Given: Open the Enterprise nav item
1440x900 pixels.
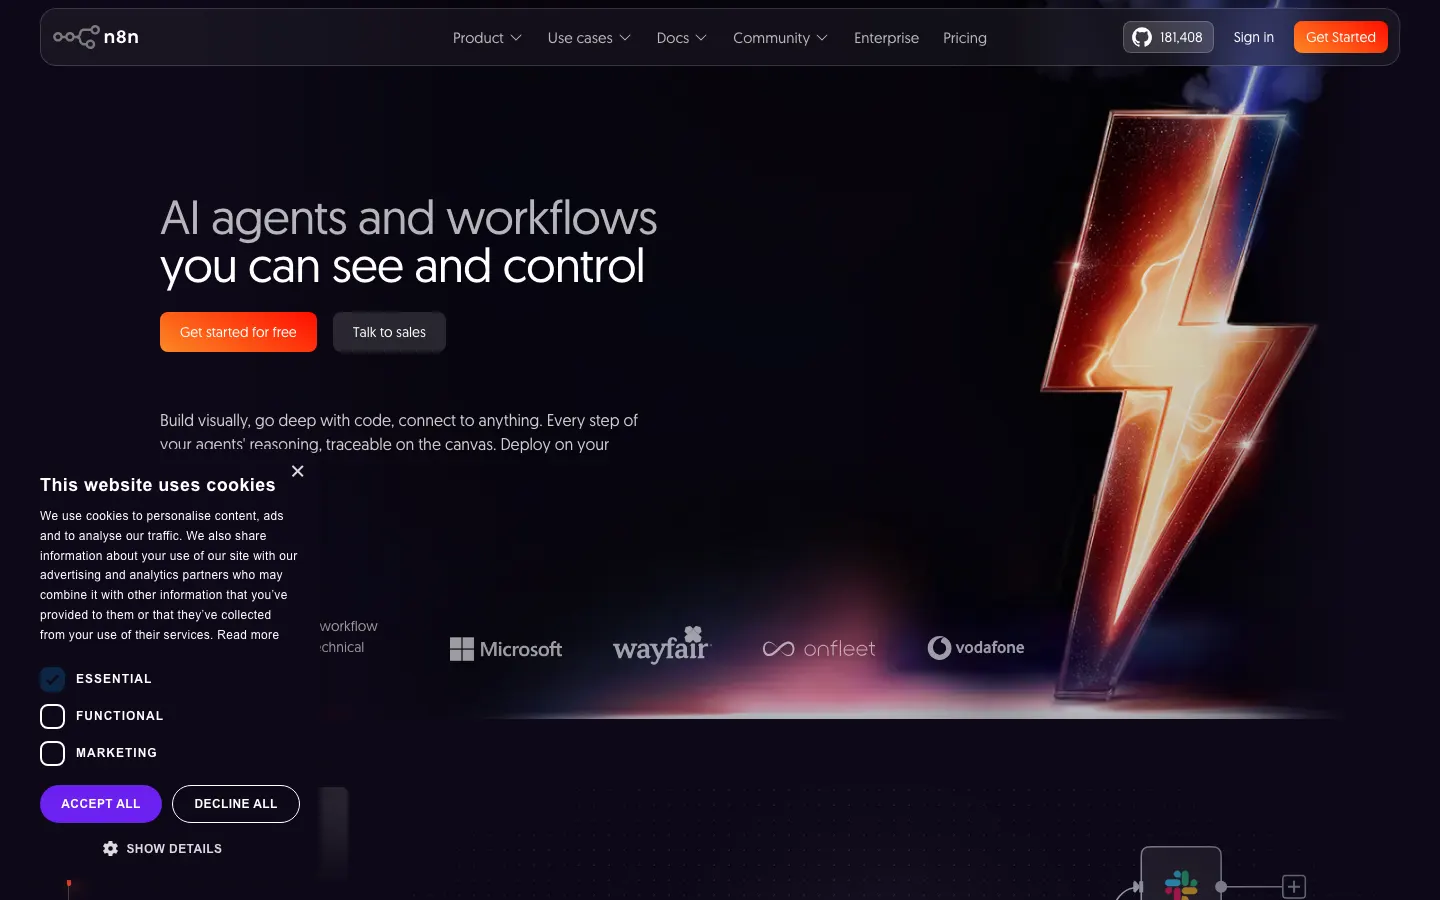Looking at the screenshot, I should pyautogui.click(x=886, y=38).
